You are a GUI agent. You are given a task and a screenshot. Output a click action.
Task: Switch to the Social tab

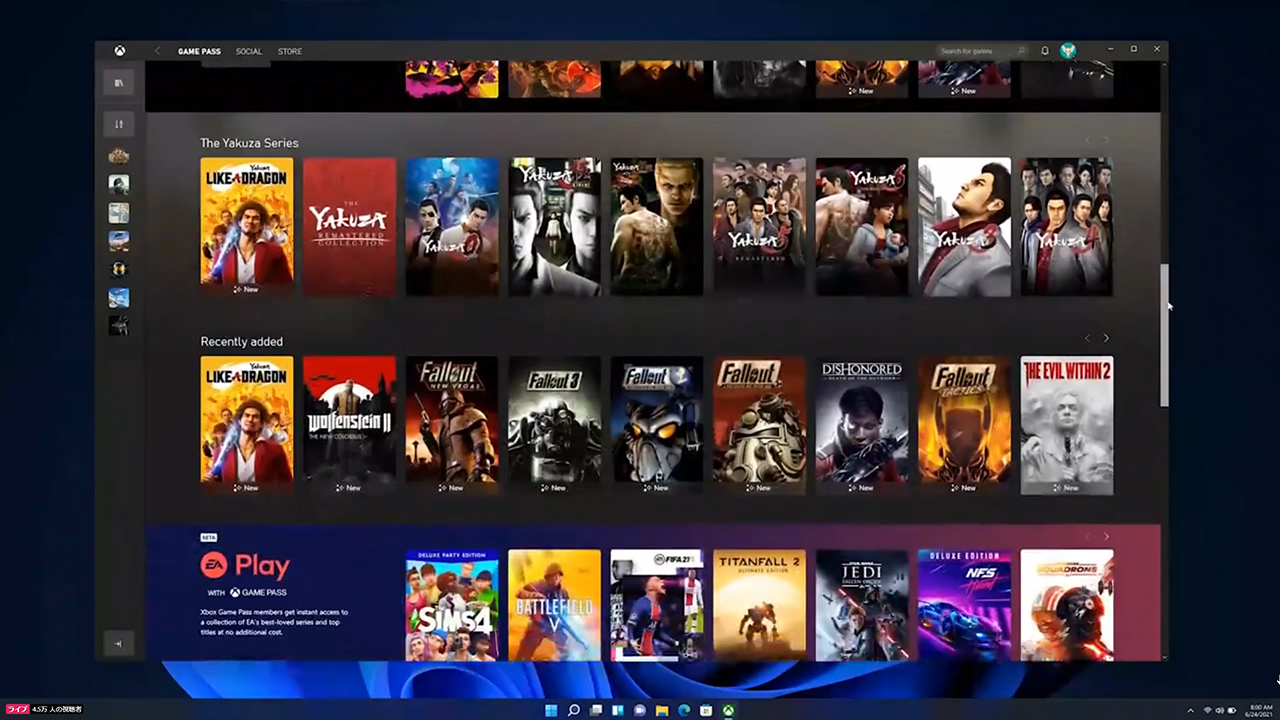[249, 51]
